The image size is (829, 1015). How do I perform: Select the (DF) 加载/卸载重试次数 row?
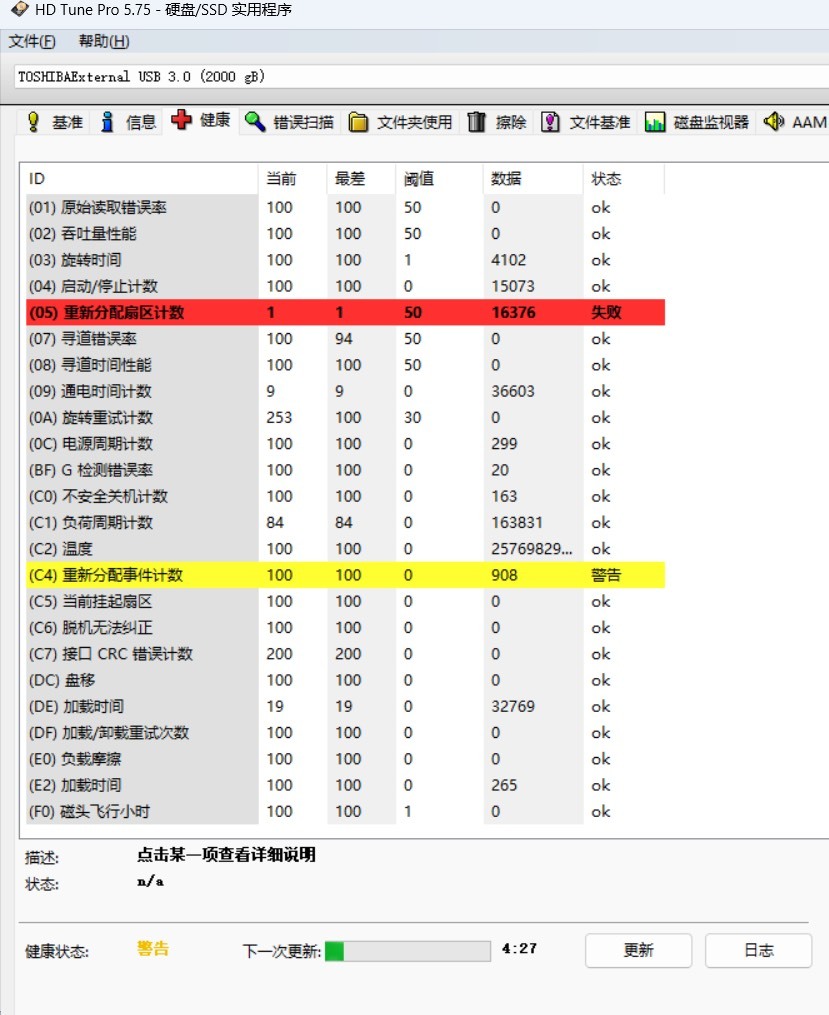coord(346,733)
